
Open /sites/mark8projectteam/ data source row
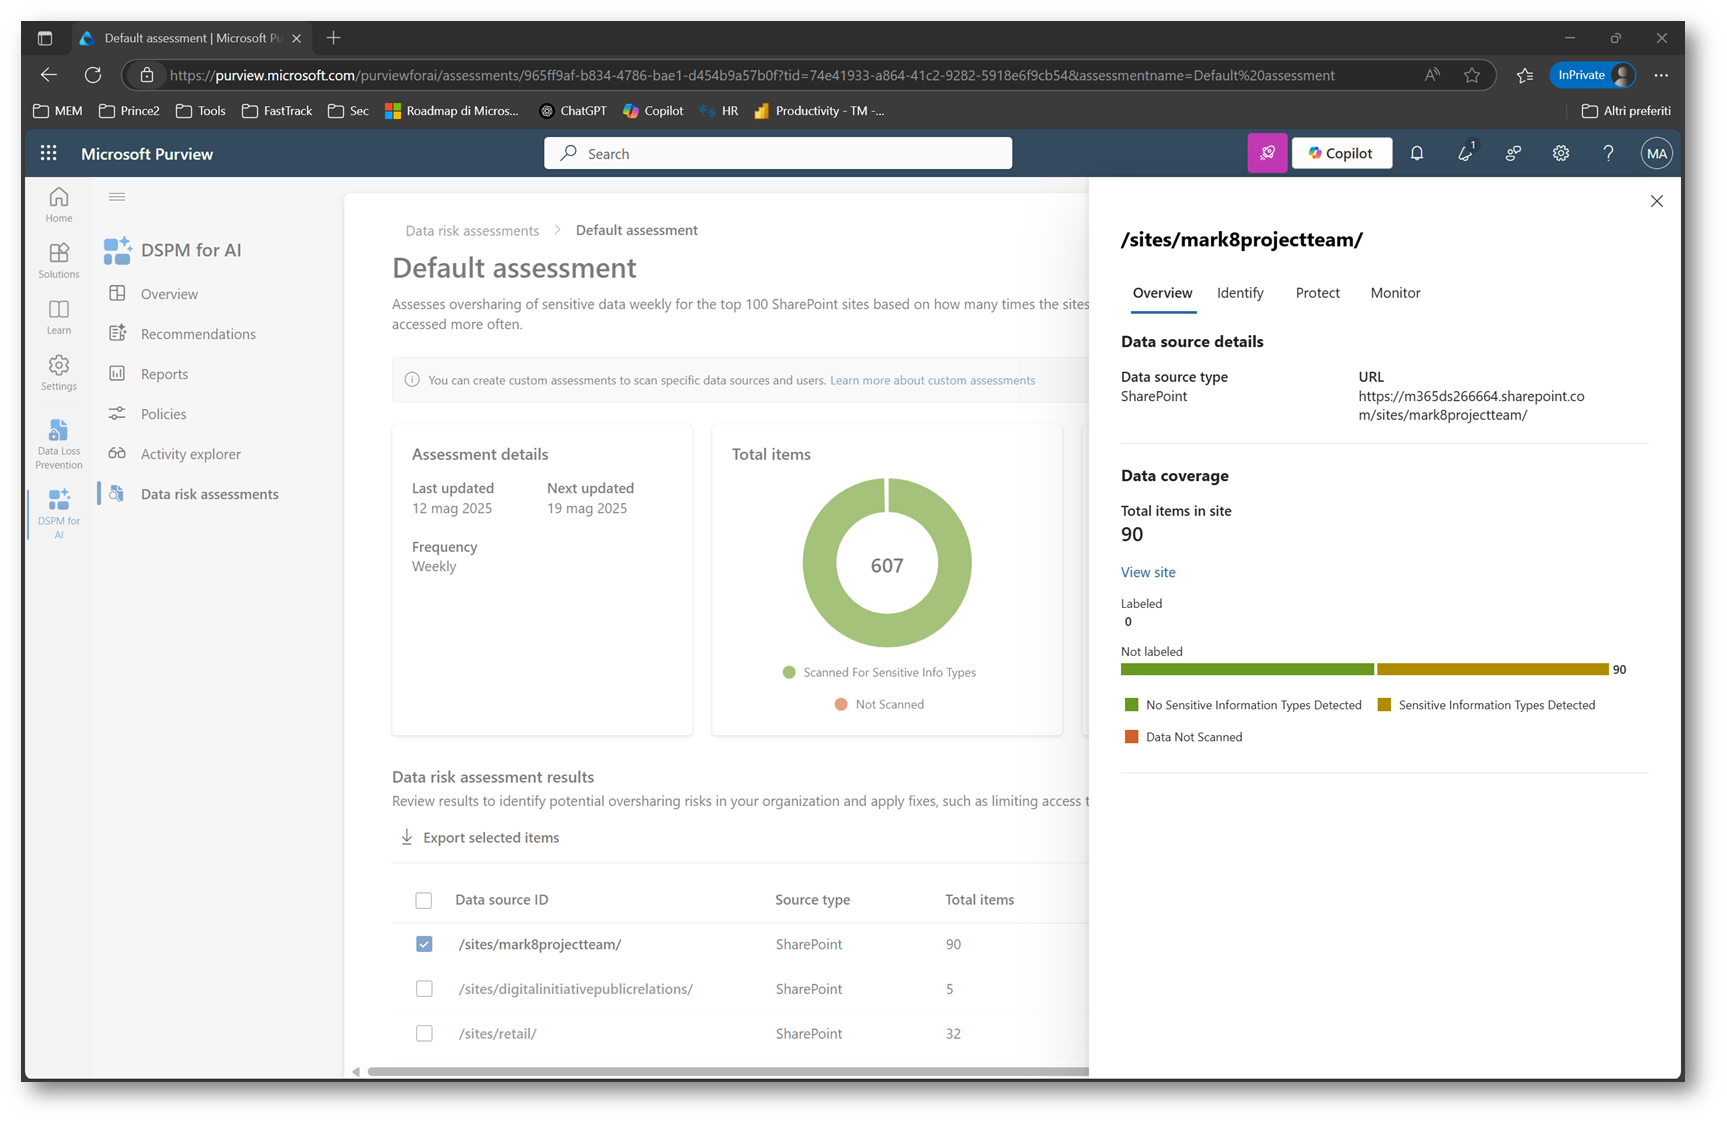(539, 944)
